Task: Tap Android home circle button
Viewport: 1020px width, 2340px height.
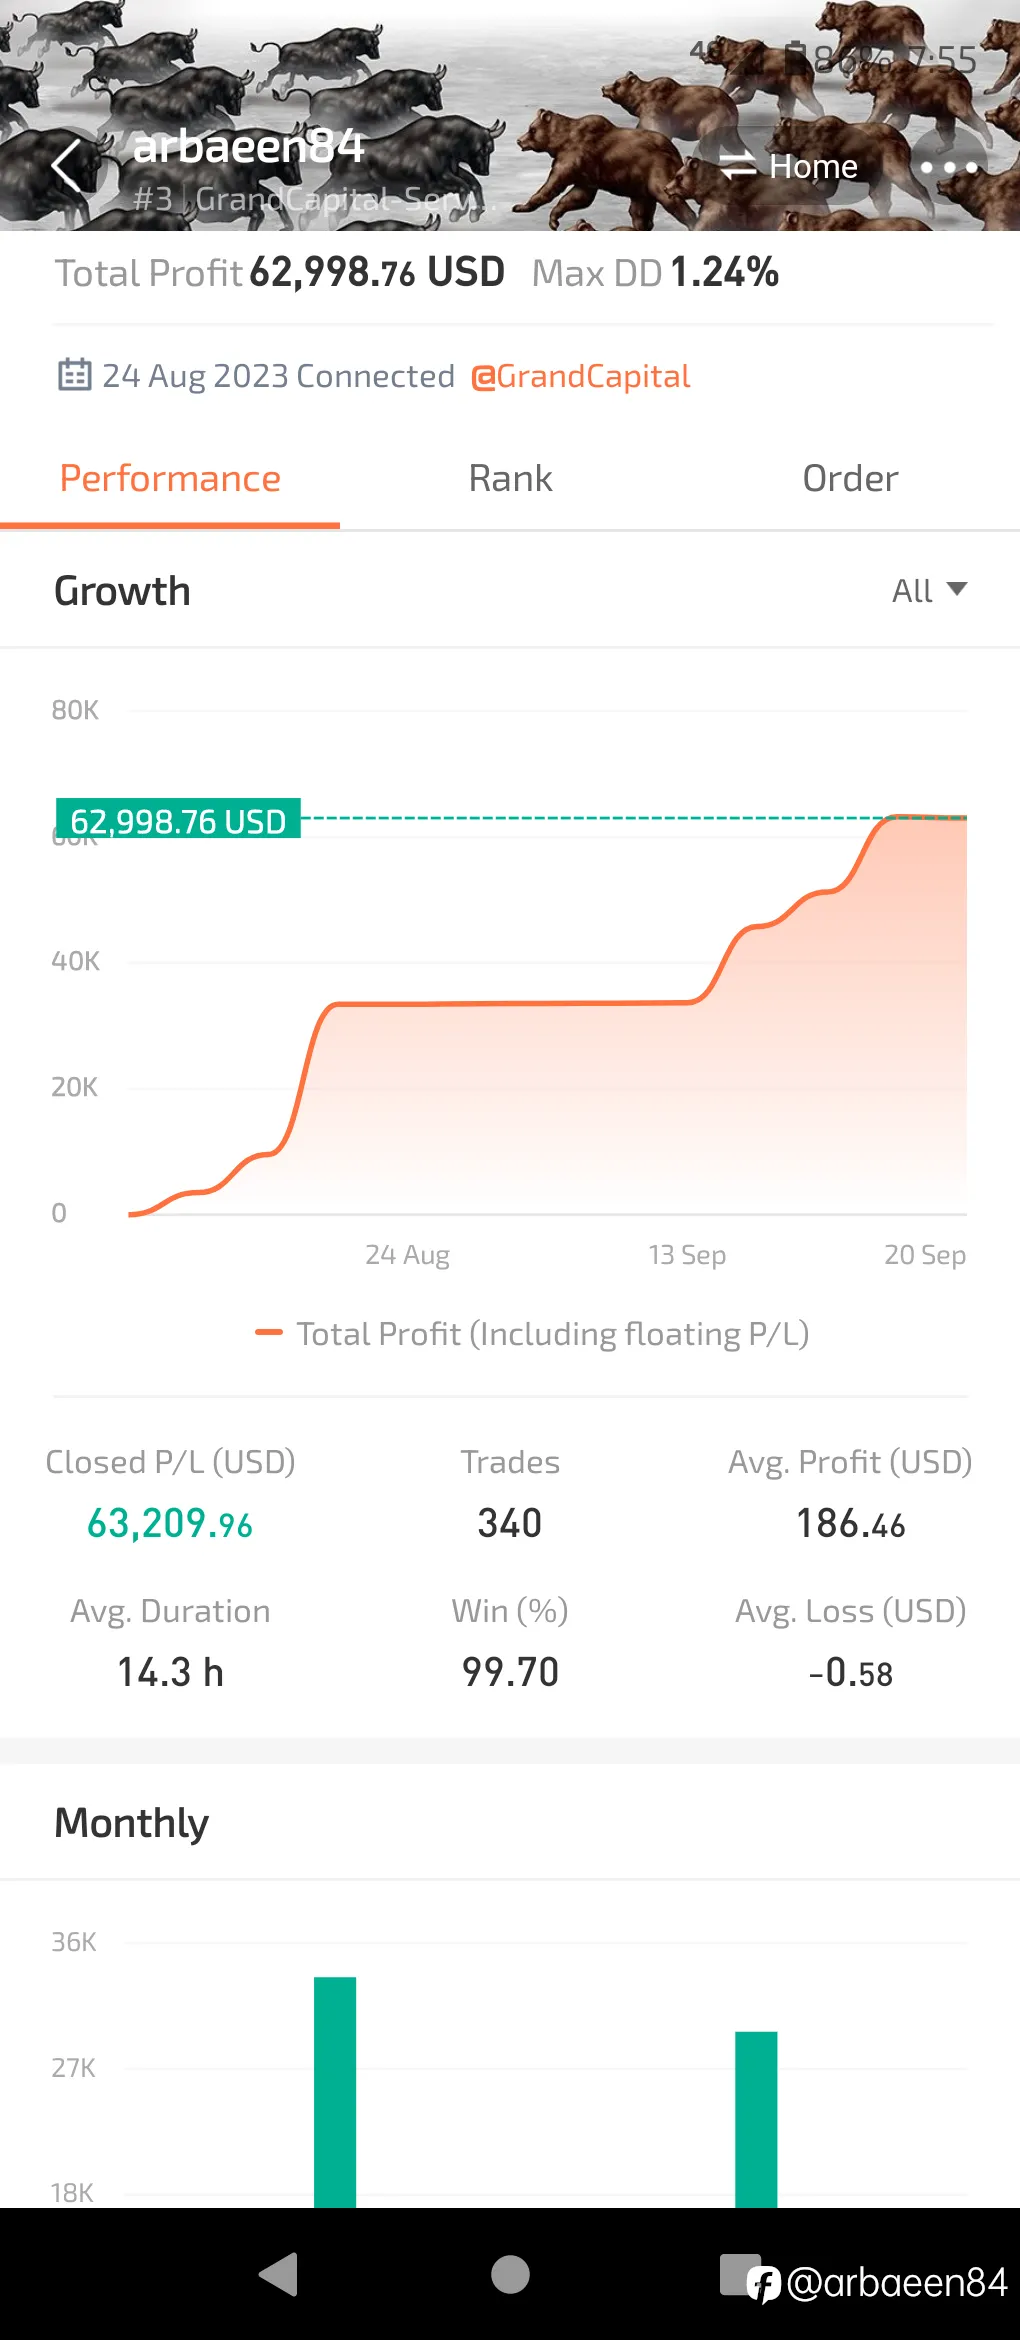Action: point(510,2274)
